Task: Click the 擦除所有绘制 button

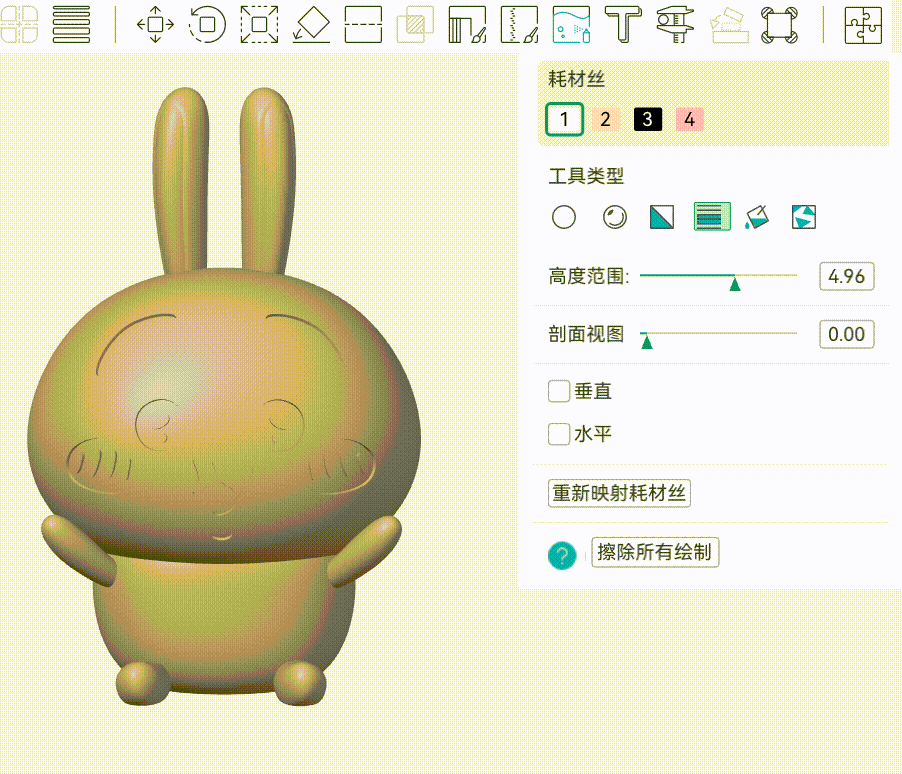Action: click(x=655, y=552)
